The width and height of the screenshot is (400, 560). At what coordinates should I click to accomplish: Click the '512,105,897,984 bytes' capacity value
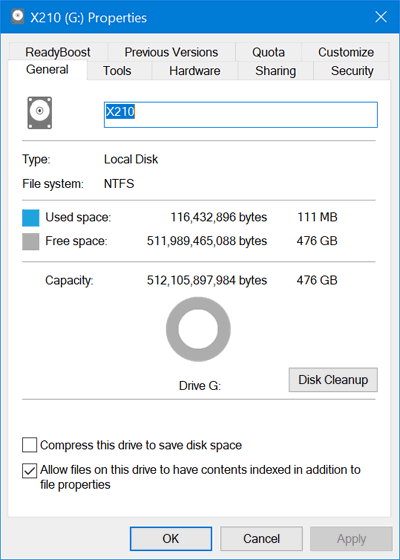(207, 280)
